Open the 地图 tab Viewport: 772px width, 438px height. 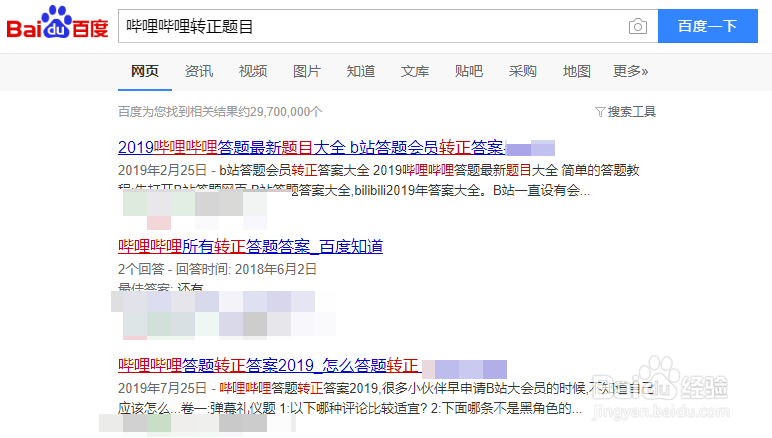(x=577, y=71)
